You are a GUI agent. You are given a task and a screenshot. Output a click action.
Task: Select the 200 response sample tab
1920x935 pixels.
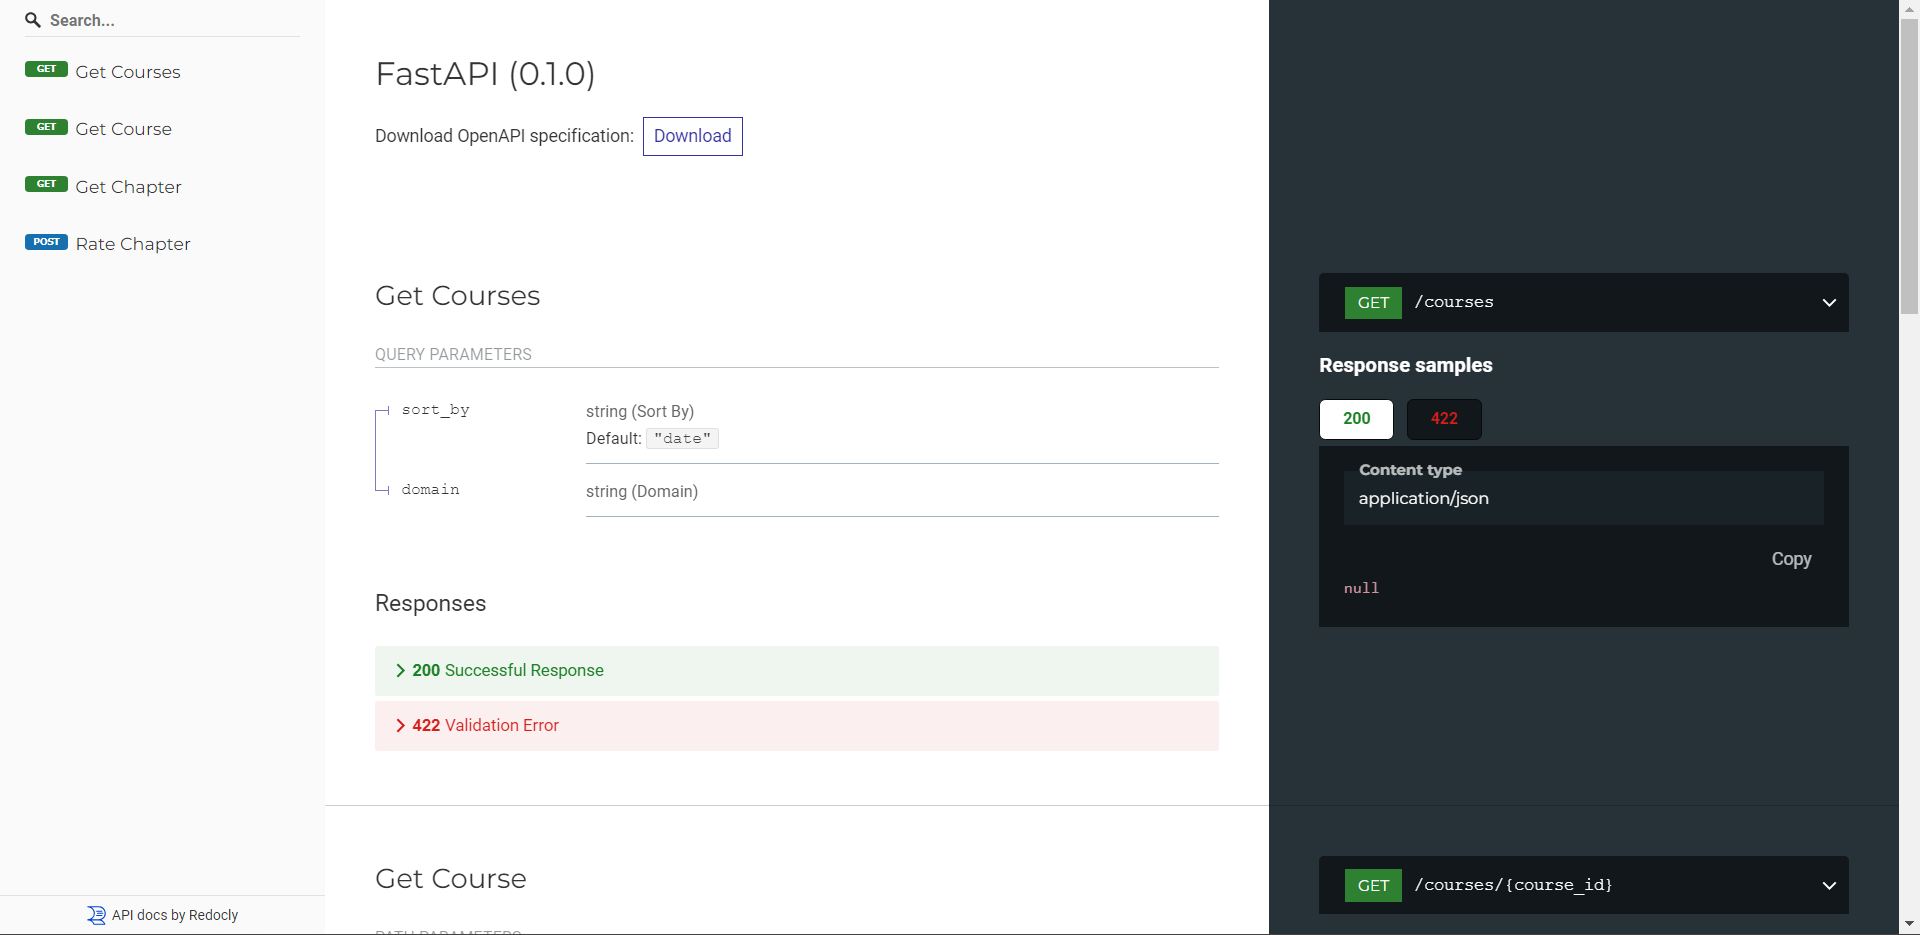point(1356,419)
